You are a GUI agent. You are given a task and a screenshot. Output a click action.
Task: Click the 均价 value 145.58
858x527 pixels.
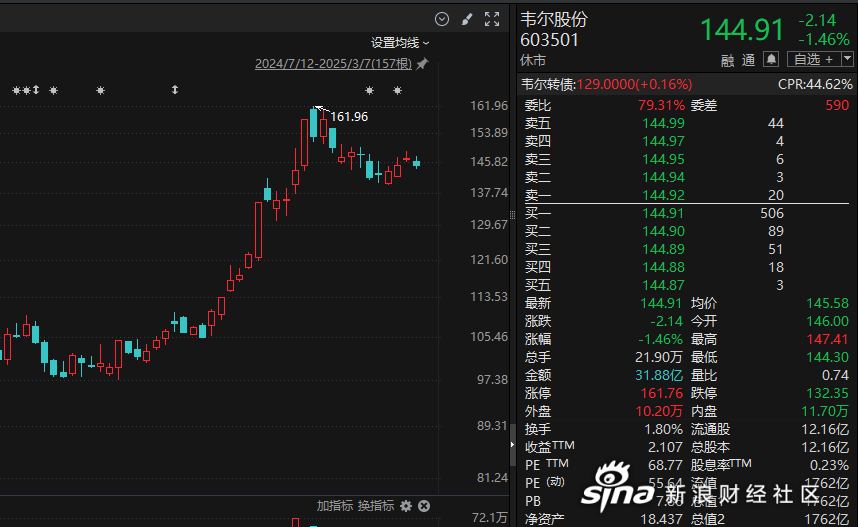pos(827,303)
